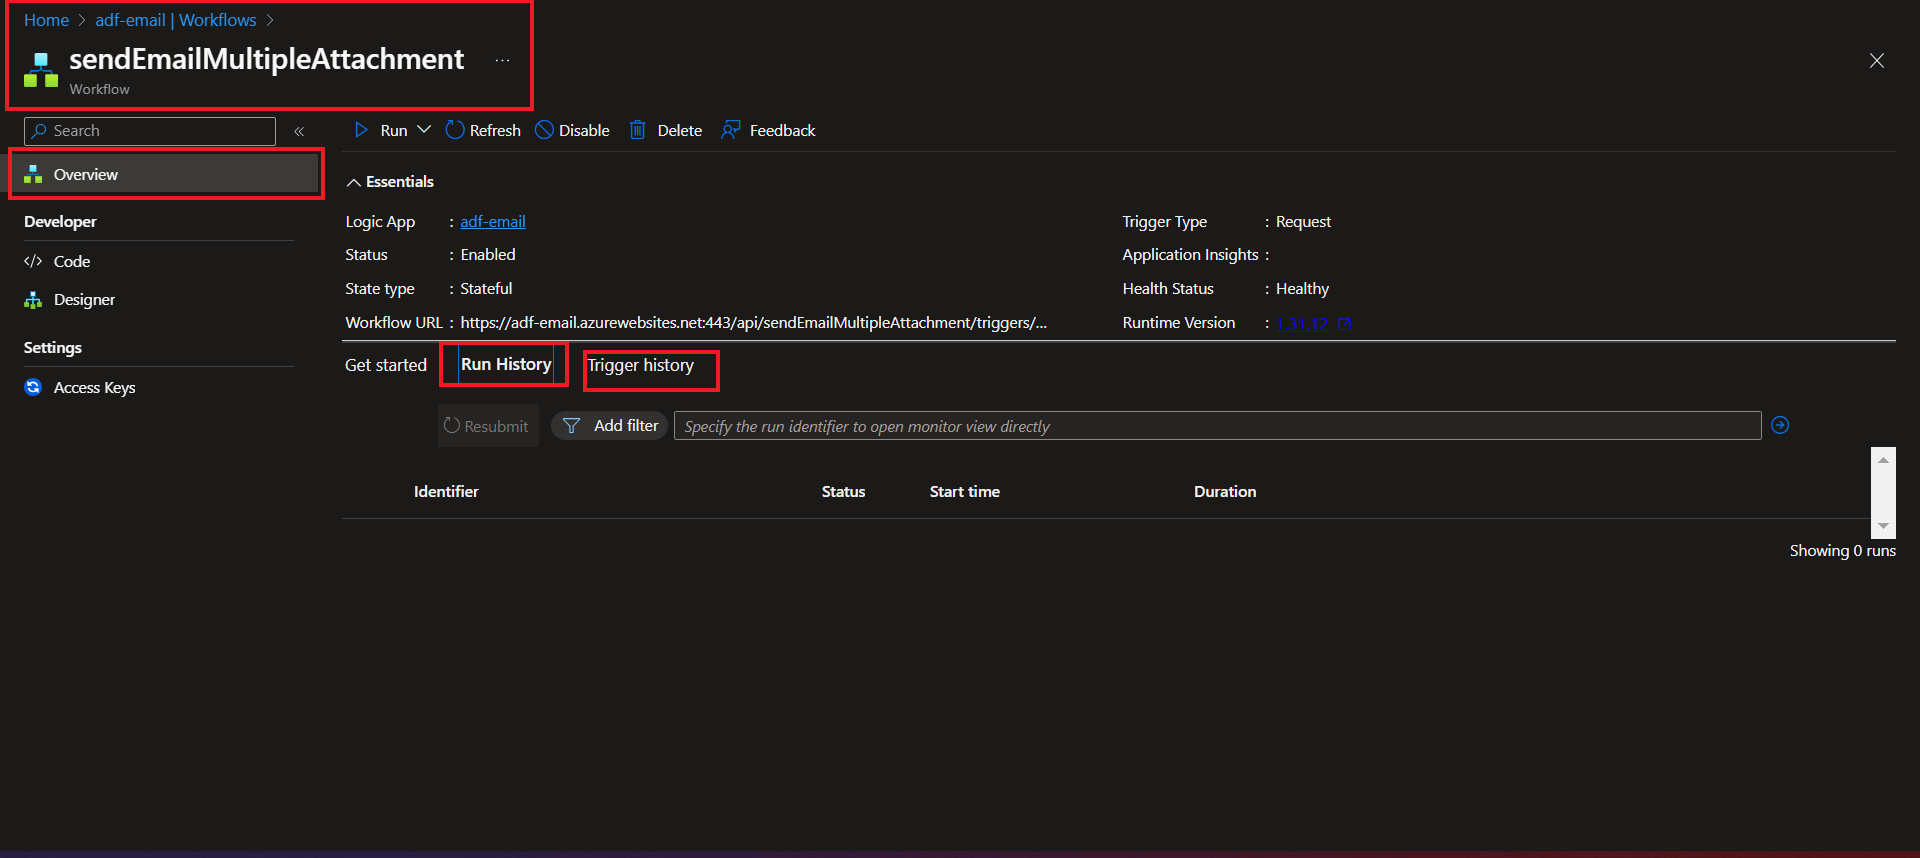This screenshot has width=1920, height=858.
Task: Click the 'Request' trigger type value
Action: click(x=1303, y=221)
